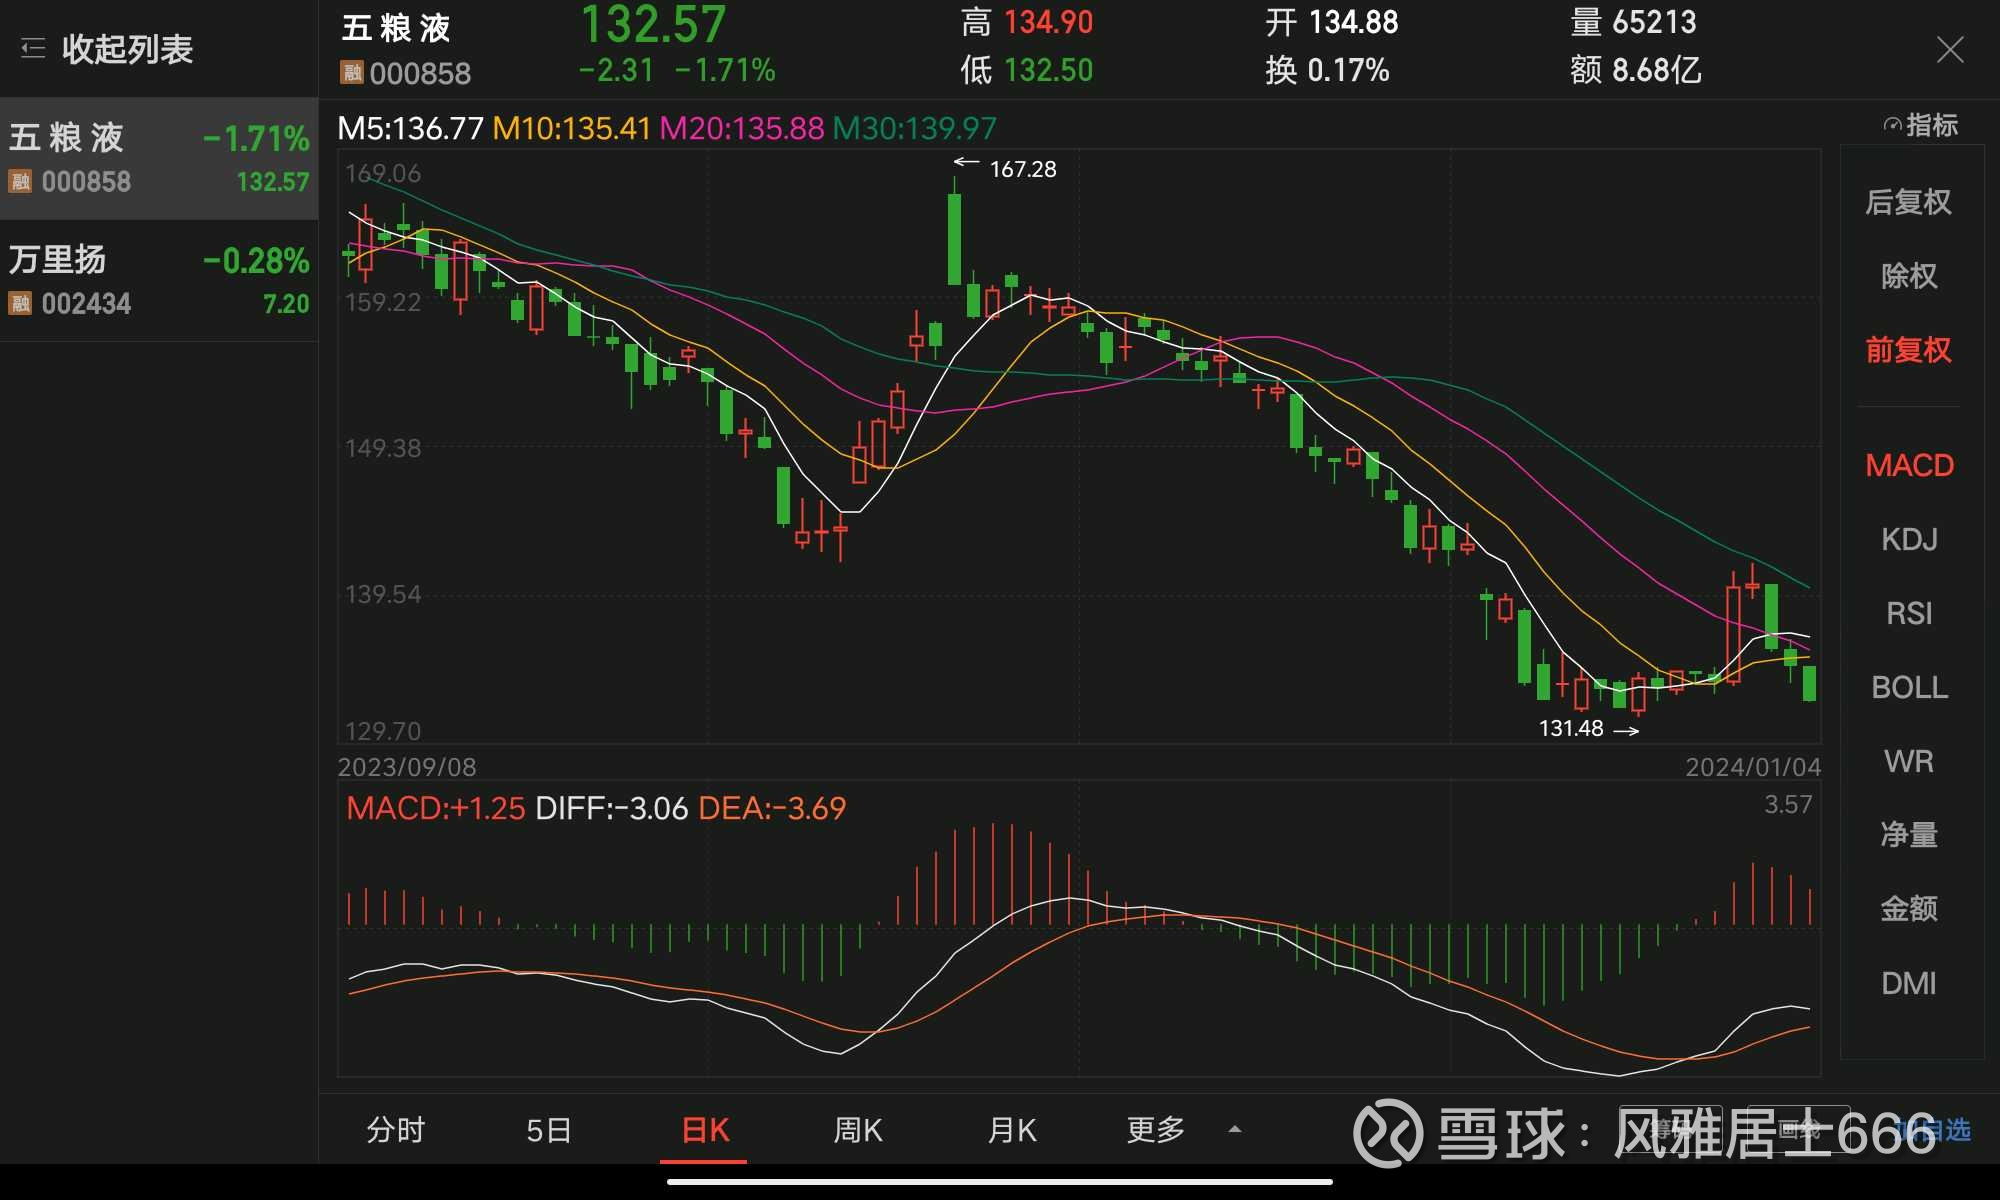Click the 收起列表 collapse icon

[x=33, y=48]
